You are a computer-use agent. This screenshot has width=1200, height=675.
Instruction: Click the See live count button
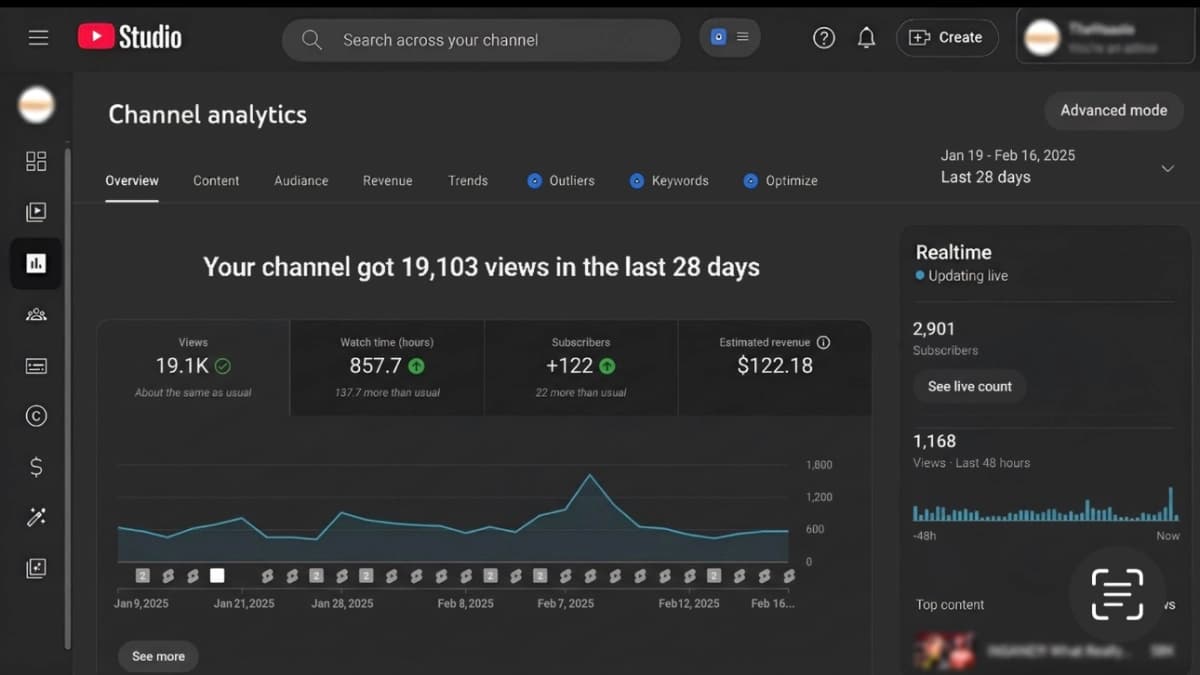tap(969, 387)
